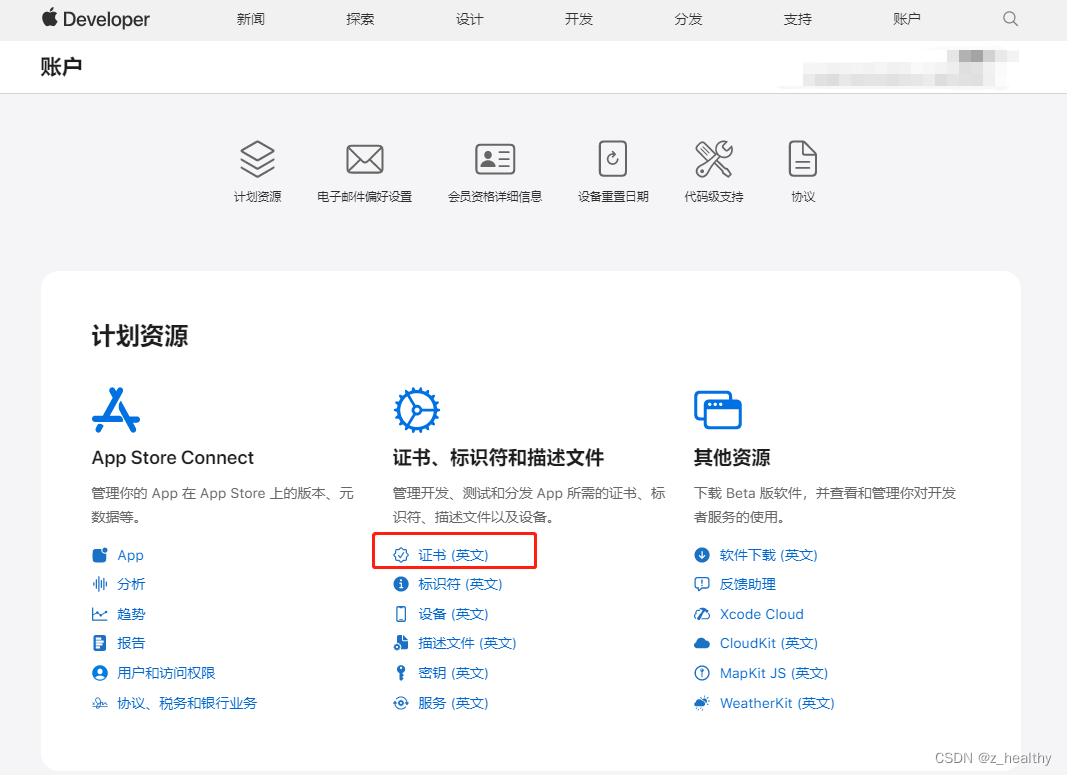Open the 分析 link

(131, 584)
